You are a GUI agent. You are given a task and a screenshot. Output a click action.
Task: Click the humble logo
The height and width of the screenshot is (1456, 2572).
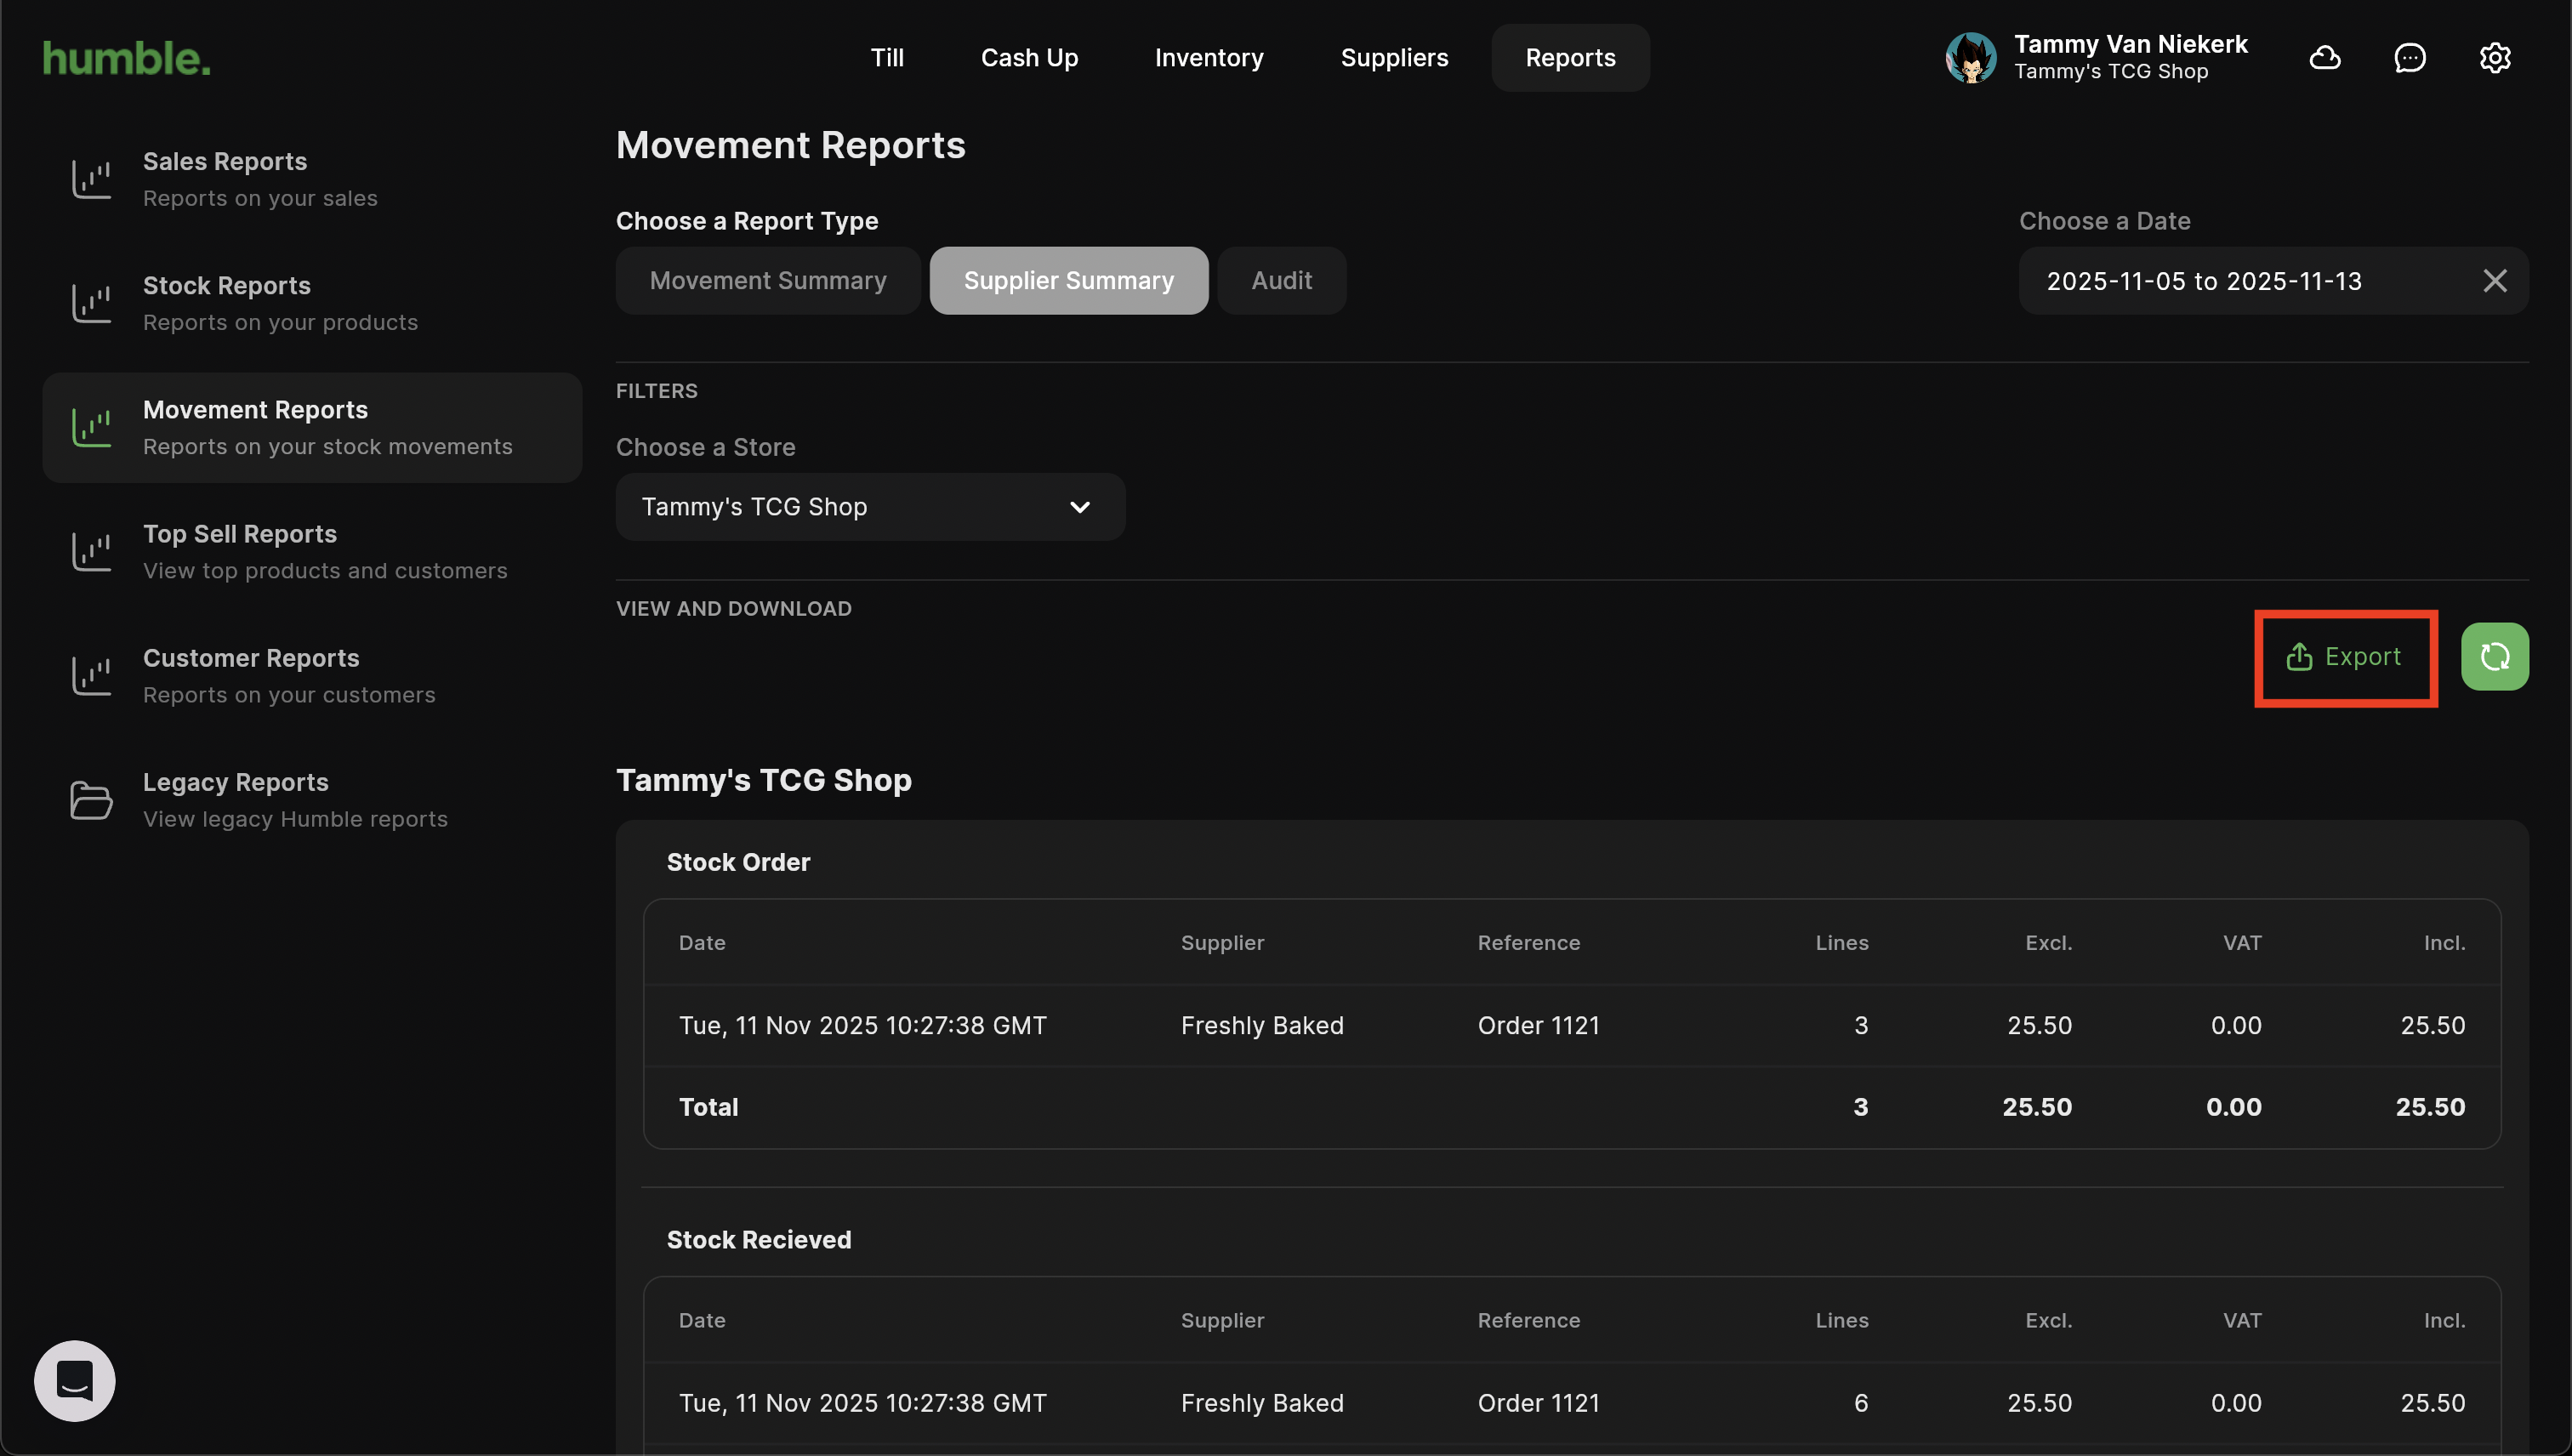click(127, 58)
